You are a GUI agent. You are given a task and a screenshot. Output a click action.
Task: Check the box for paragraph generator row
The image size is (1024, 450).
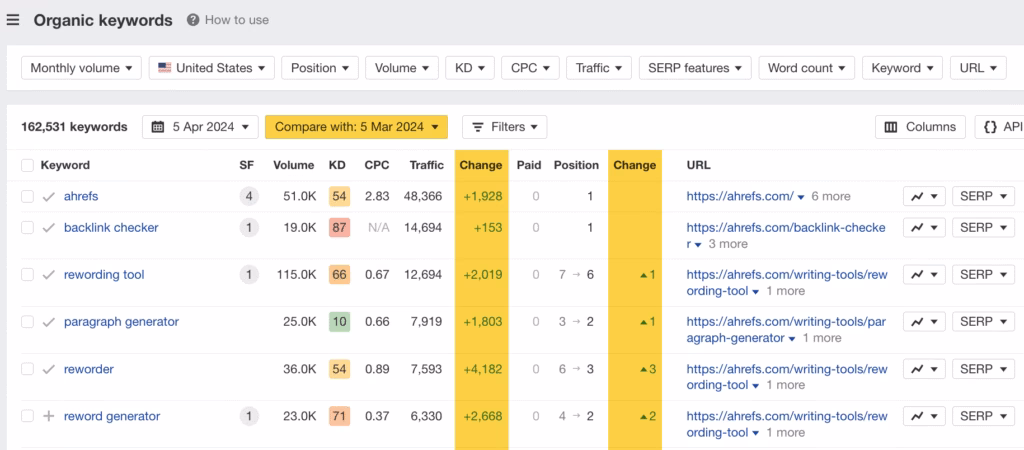[27, 322]
